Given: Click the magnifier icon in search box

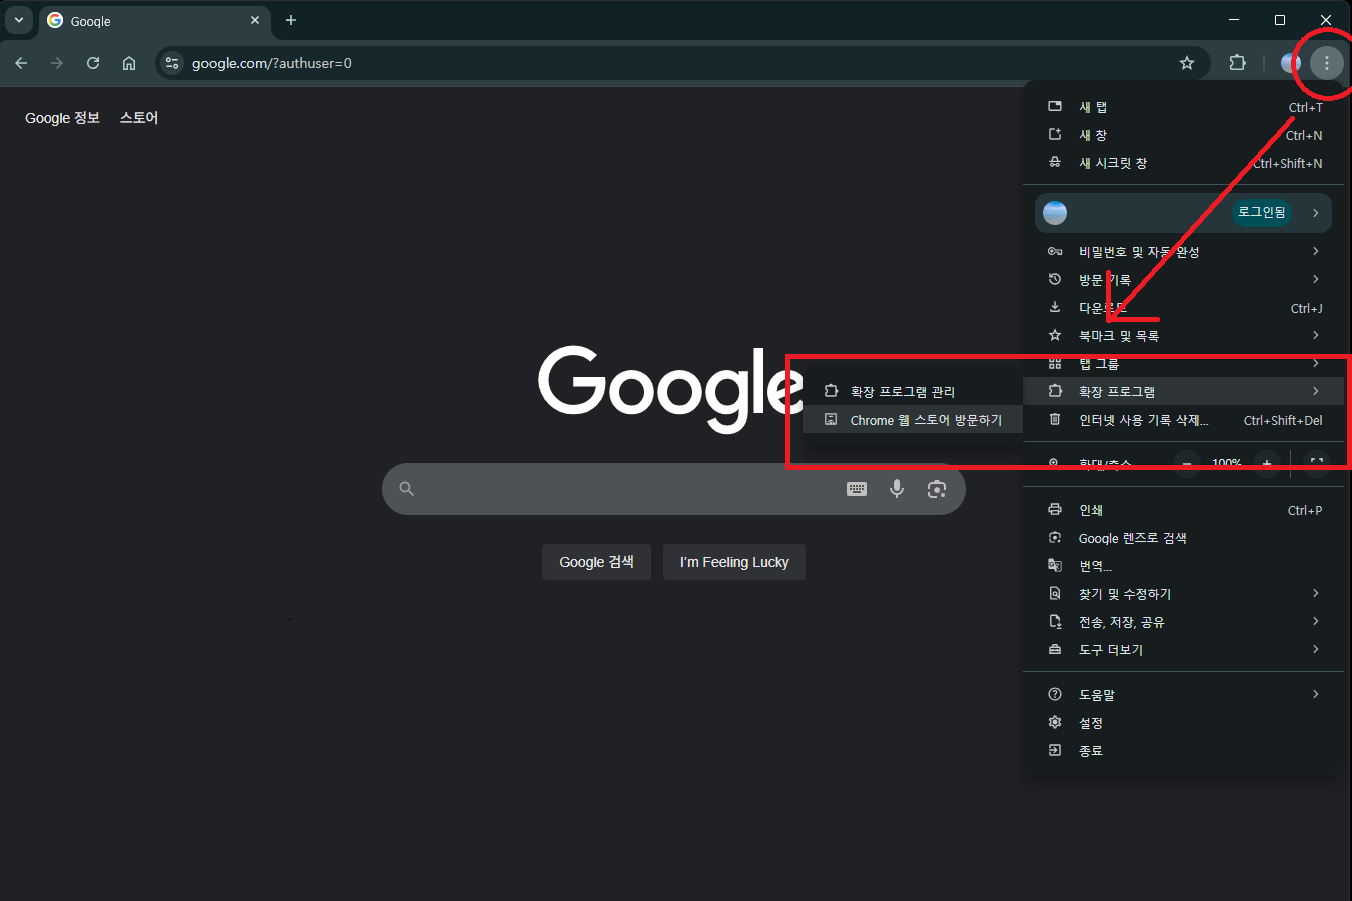Looking at the screenshot, I should click(x=406, y=489).
